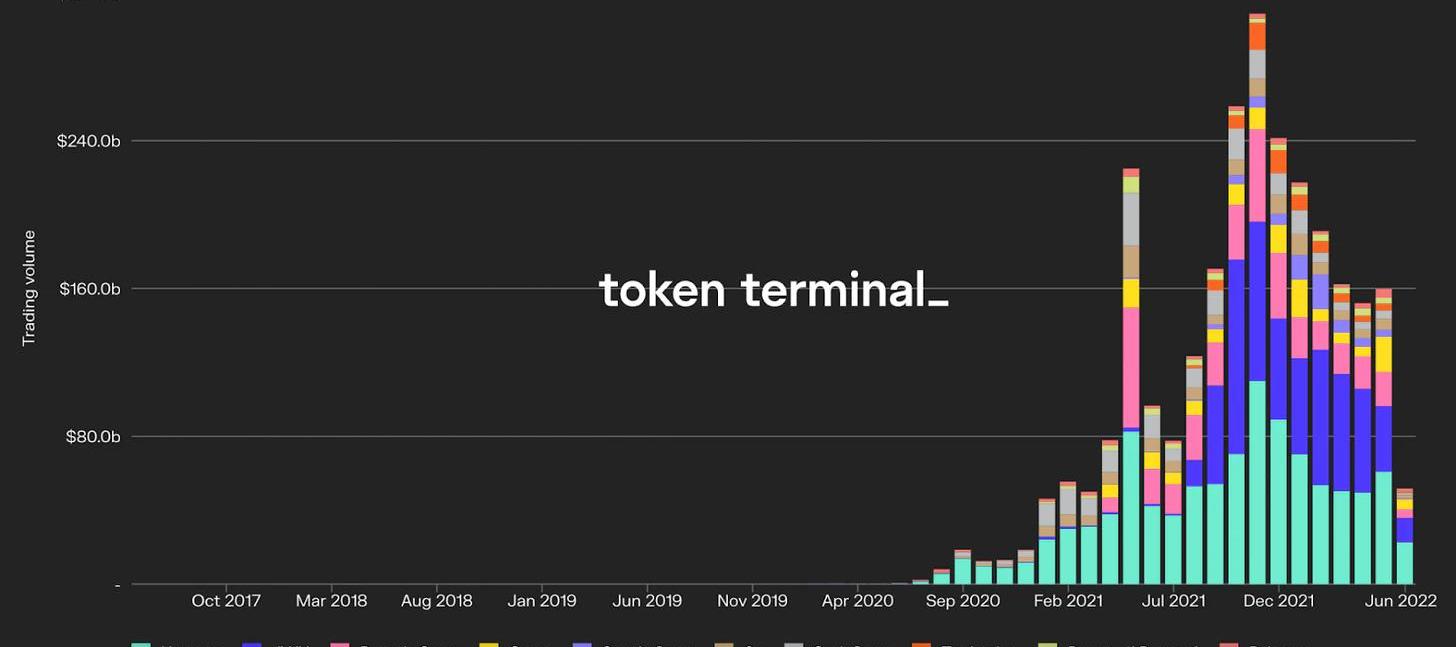Select the pink legend swatch
Image resolution: width=1456 pixels, height=647 pixels.
pos(340,644)
